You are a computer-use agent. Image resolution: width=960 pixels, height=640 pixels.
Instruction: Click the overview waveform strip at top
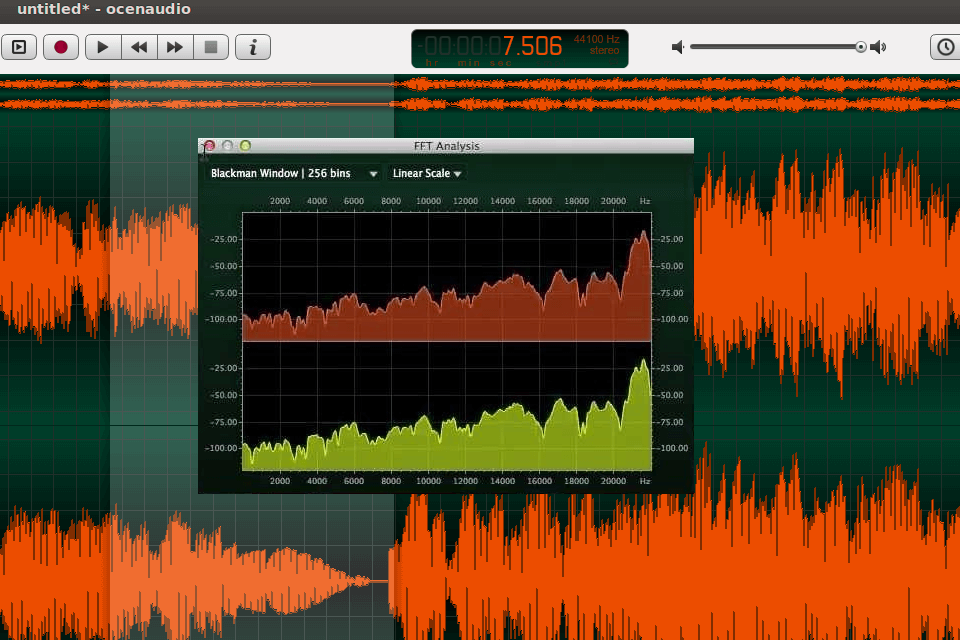pos(480,94)
